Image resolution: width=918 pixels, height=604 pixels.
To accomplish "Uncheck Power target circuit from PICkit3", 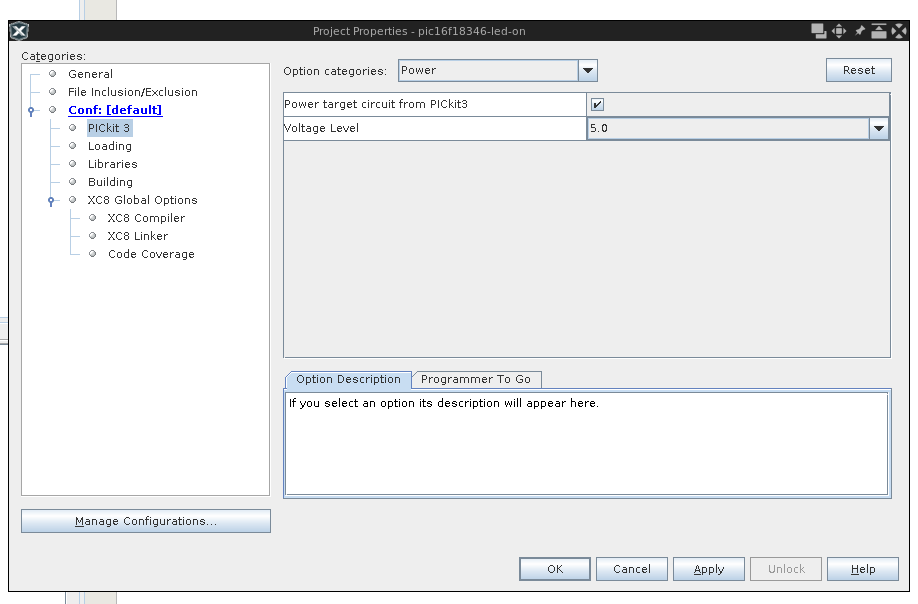I will point(597,104).
